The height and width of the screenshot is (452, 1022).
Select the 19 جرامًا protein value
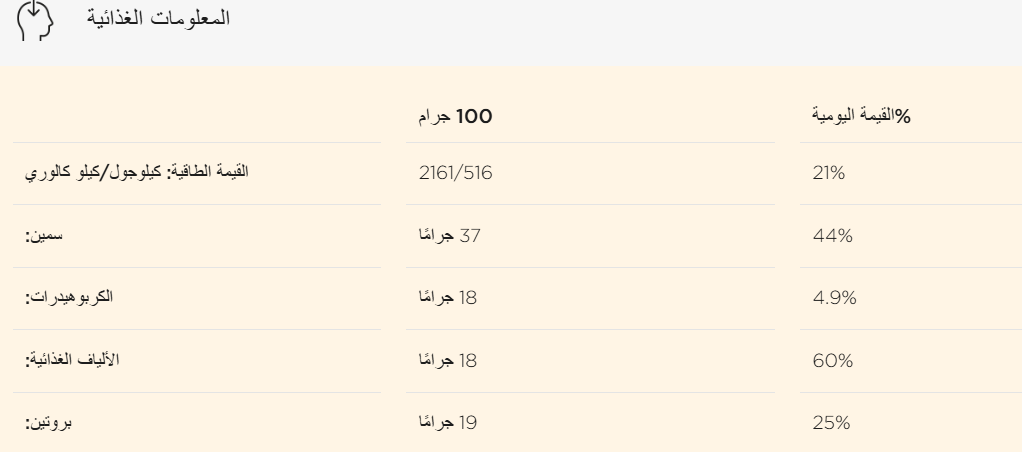click(x=449, y=423)
